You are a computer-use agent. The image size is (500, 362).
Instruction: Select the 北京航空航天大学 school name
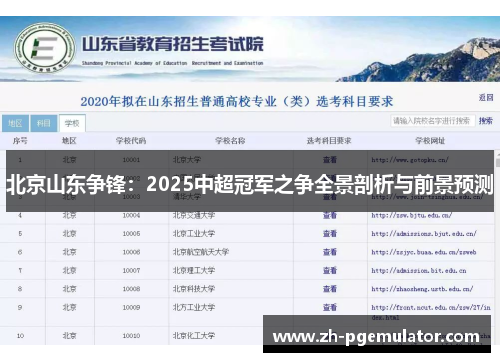[x=201, y=252]
